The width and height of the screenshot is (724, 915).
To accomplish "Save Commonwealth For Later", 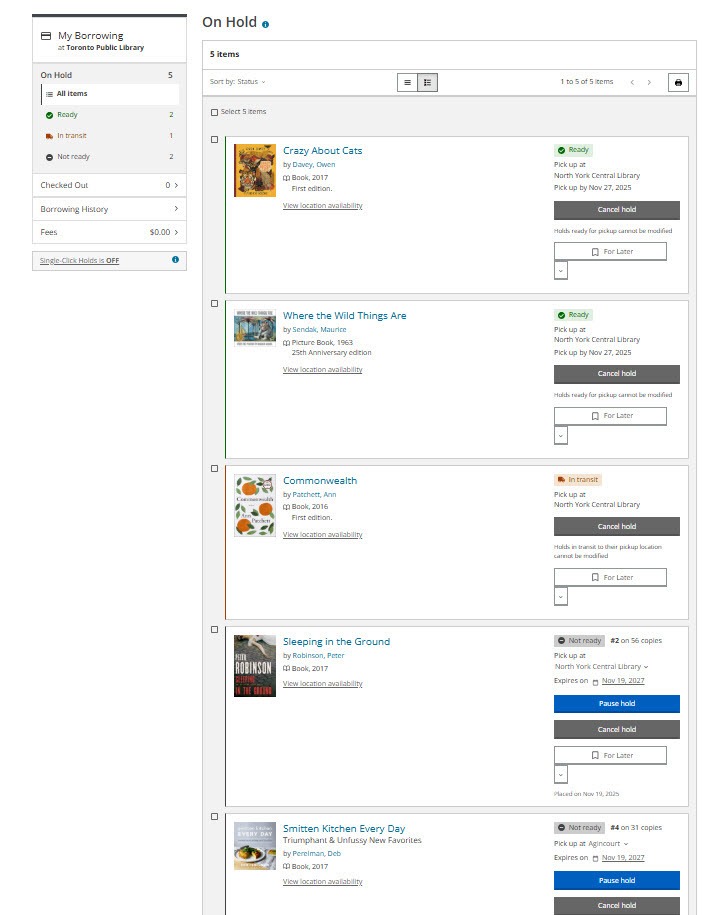I will [610, 577].
